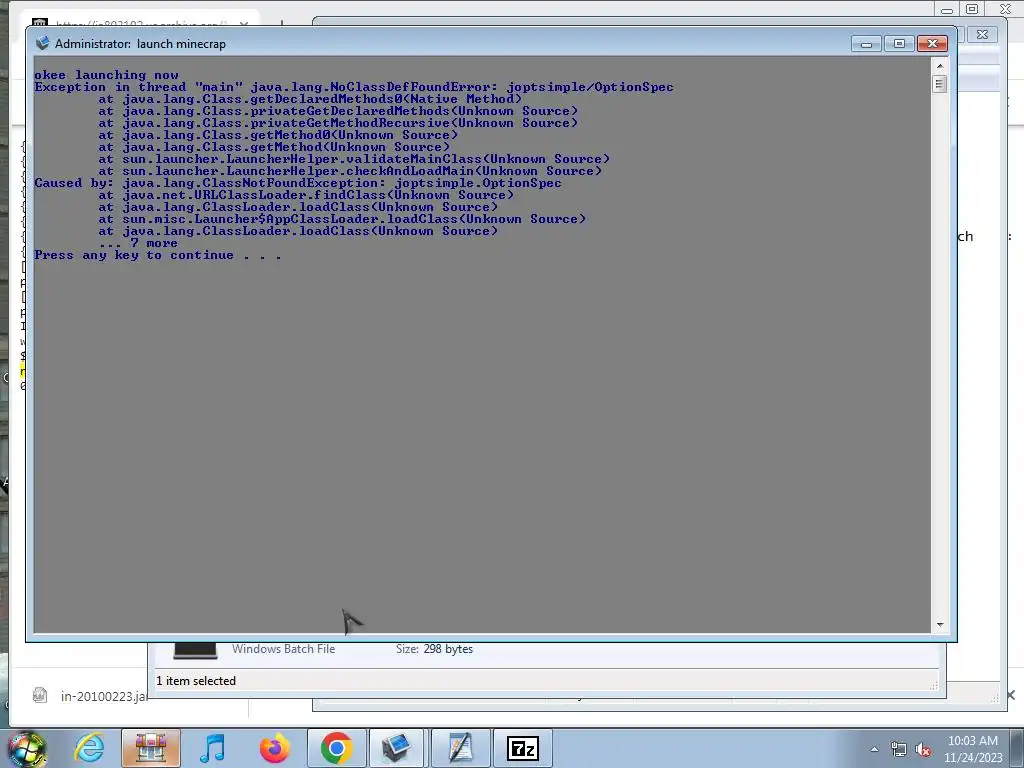Close the background Explorer window
The image size is (1024, 768).
tap(982, 35)
